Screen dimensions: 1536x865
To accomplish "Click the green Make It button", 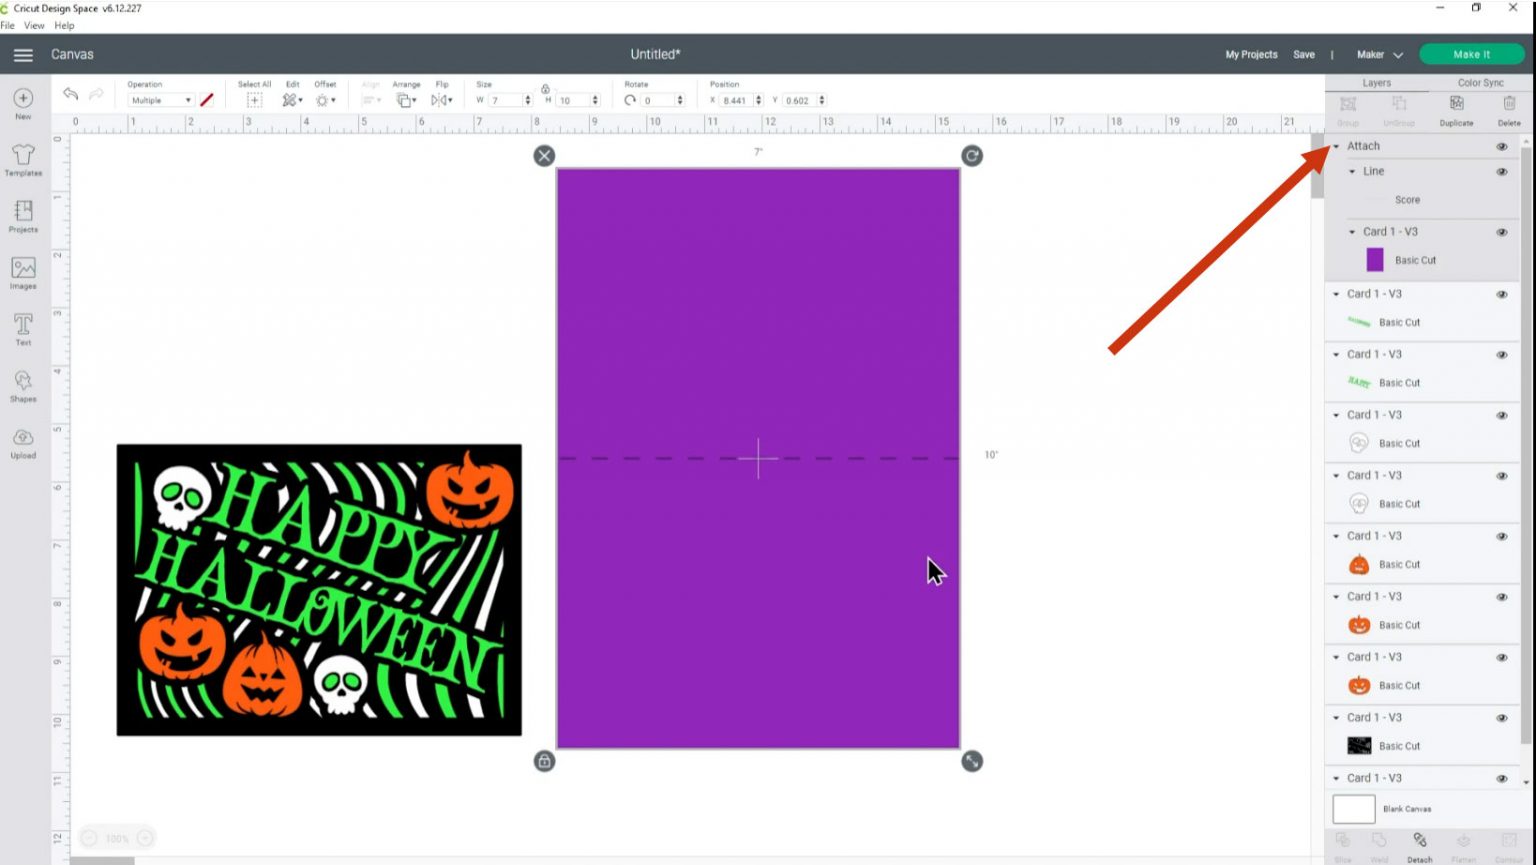I will pos(1471,55).
